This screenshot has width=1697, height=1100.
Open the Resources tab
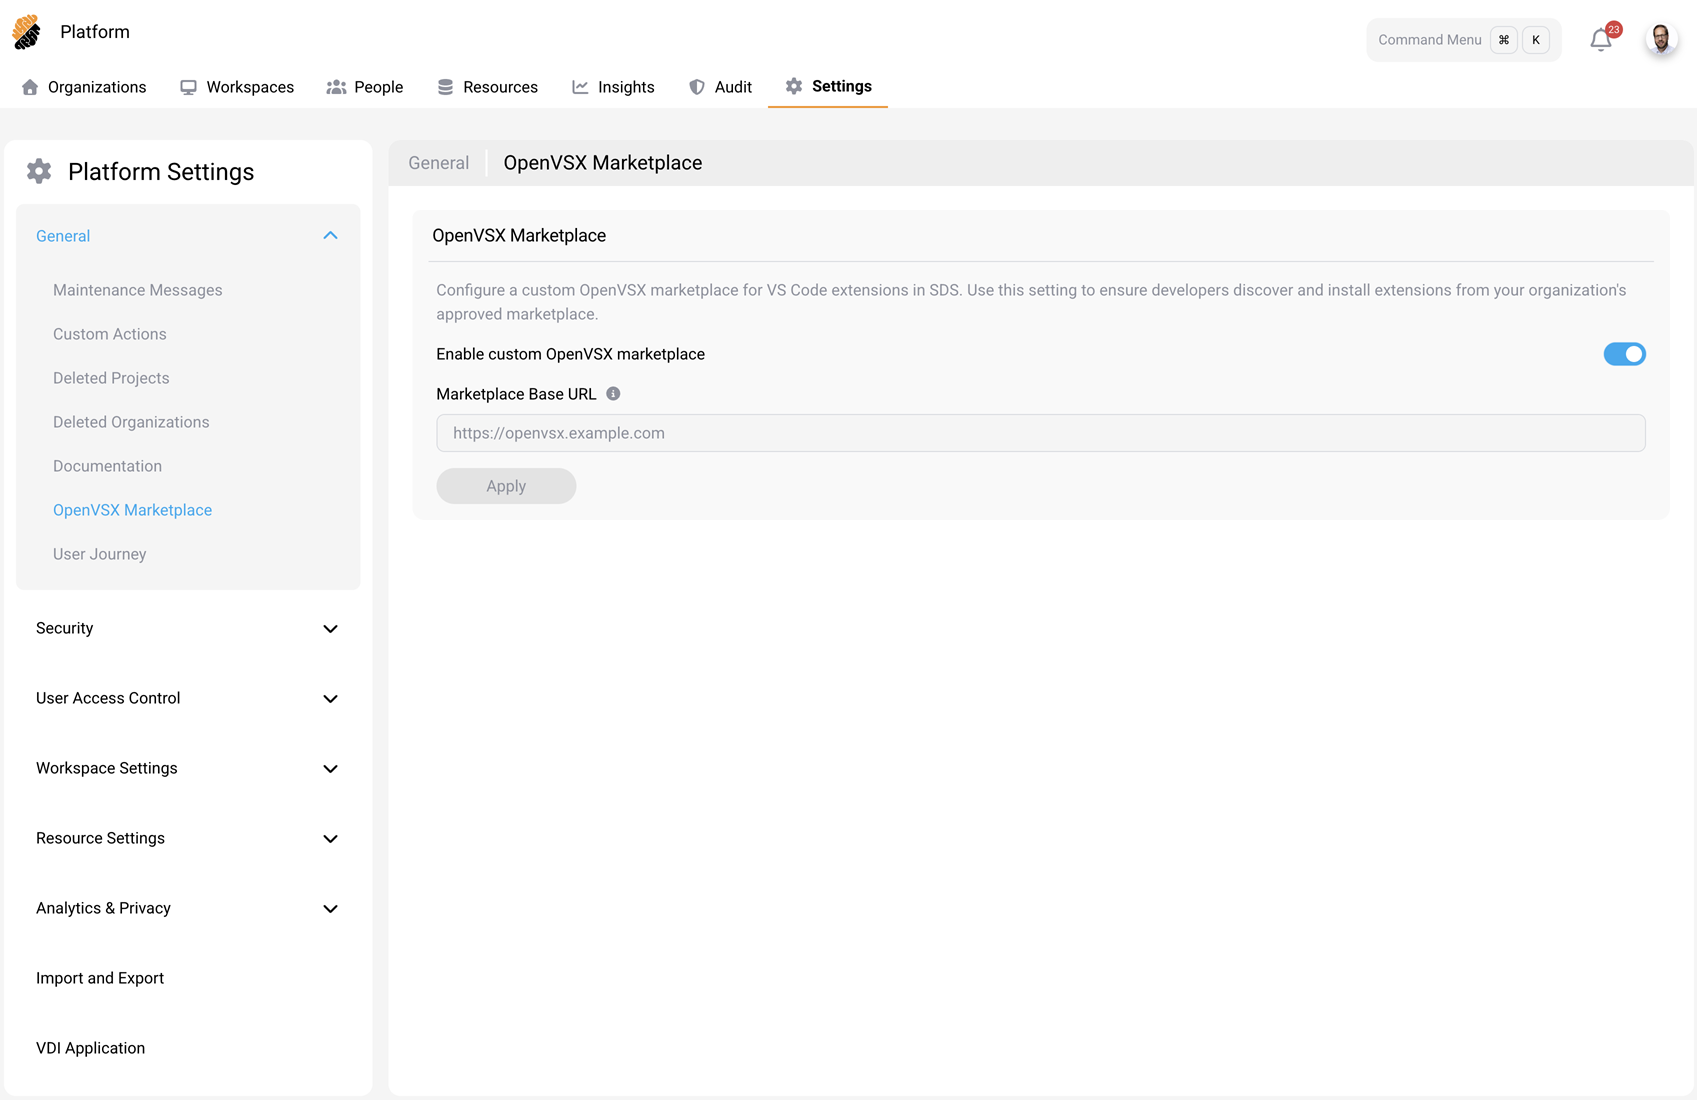point(488,87)
